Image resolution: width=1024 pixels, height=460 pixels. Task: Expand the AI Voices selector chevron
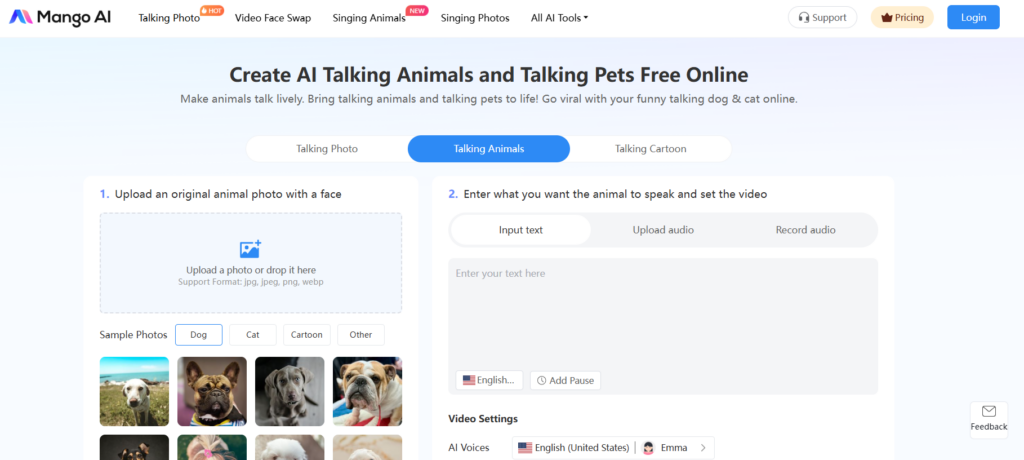(x=703, y=448)
